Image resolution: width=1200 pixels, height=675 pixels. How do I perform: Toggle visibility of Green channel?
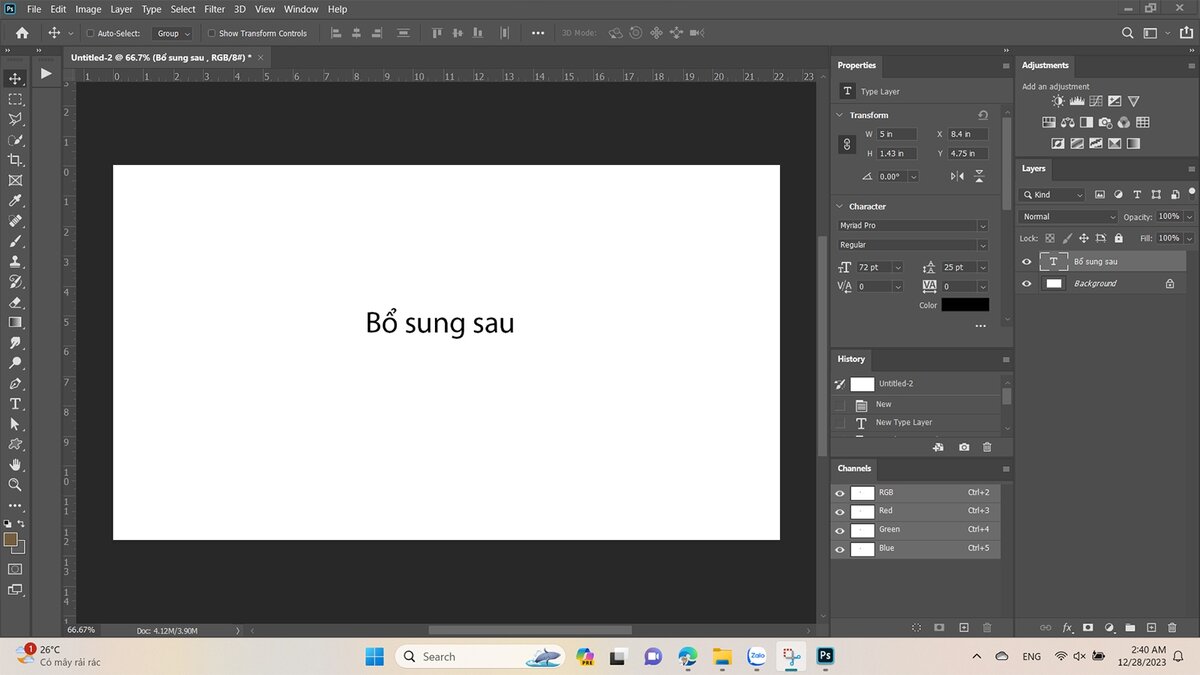pos(840,530)
